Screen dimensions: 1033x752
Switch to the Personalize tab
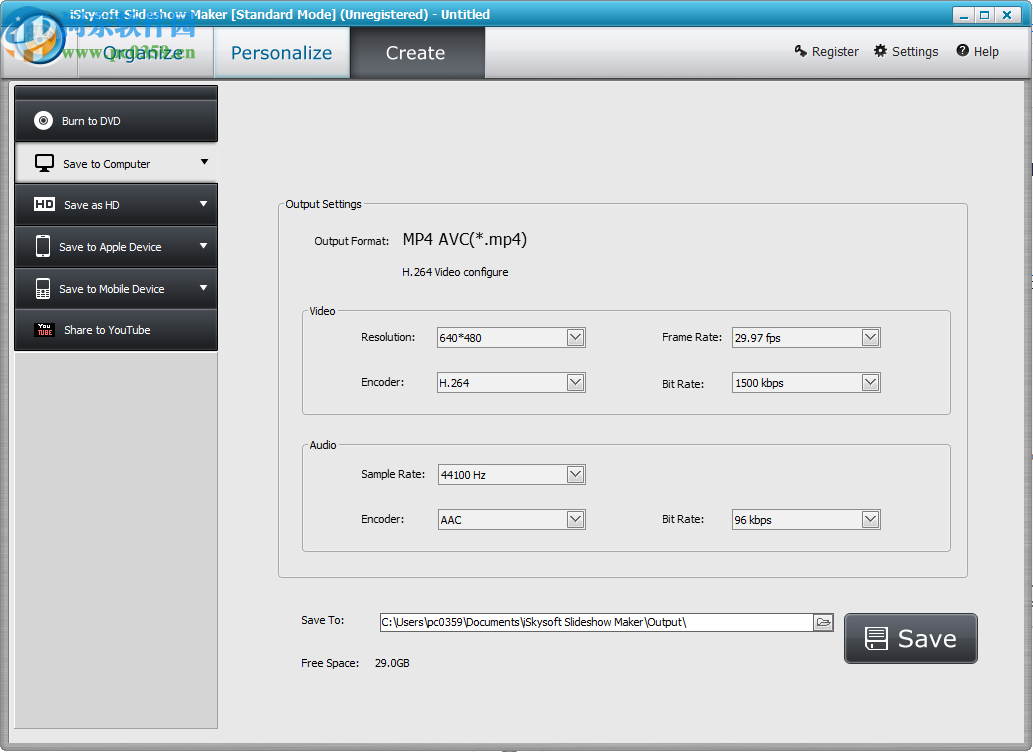[x=281, y=53]
